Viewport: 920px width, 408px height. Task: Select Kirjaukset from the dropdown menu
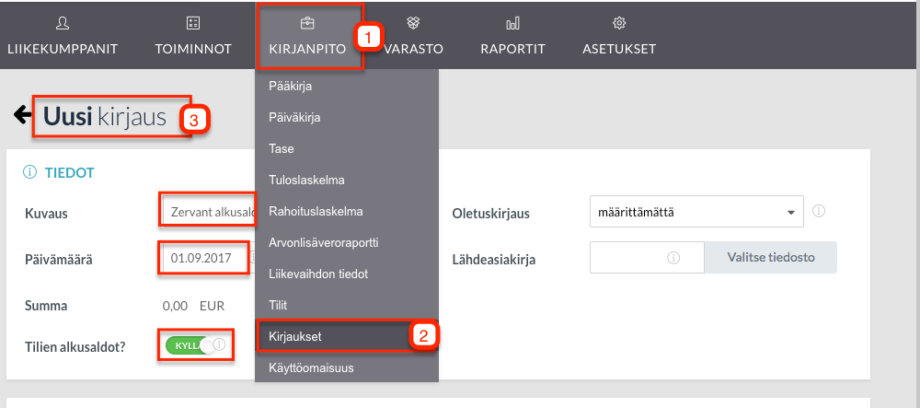347,336
